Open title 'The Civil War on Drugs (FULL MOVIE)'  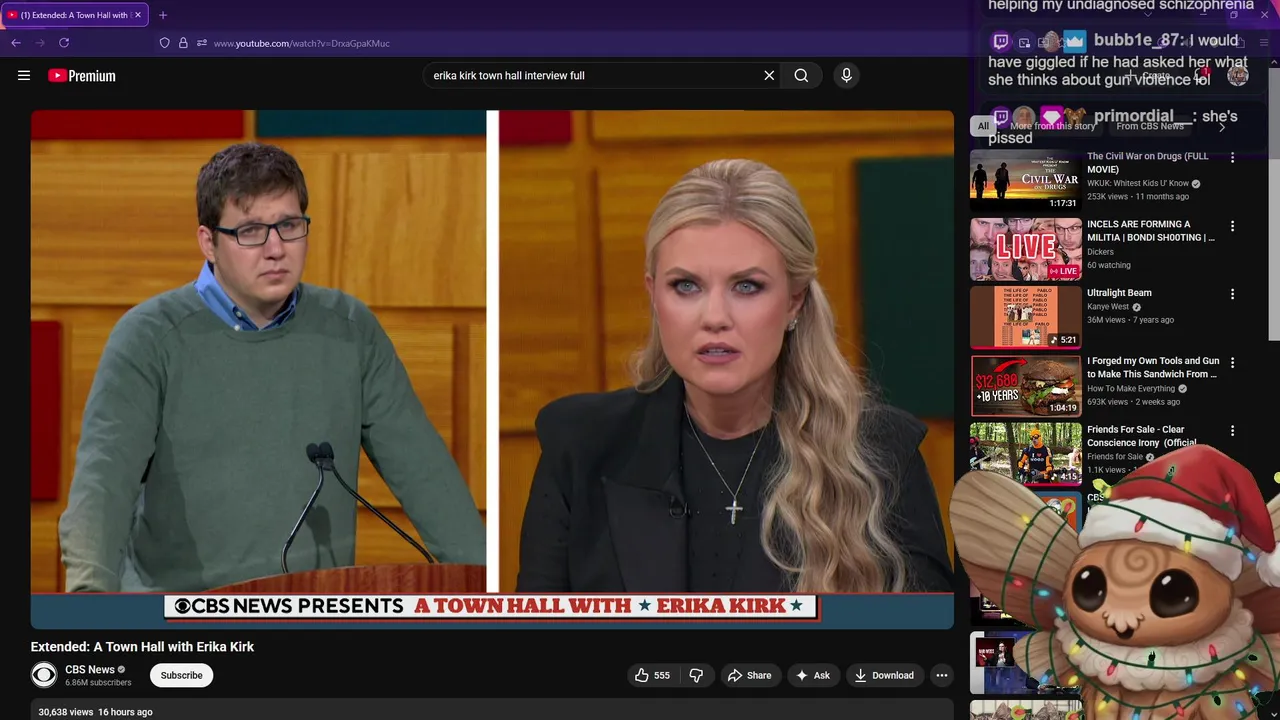click(1148, 163)
